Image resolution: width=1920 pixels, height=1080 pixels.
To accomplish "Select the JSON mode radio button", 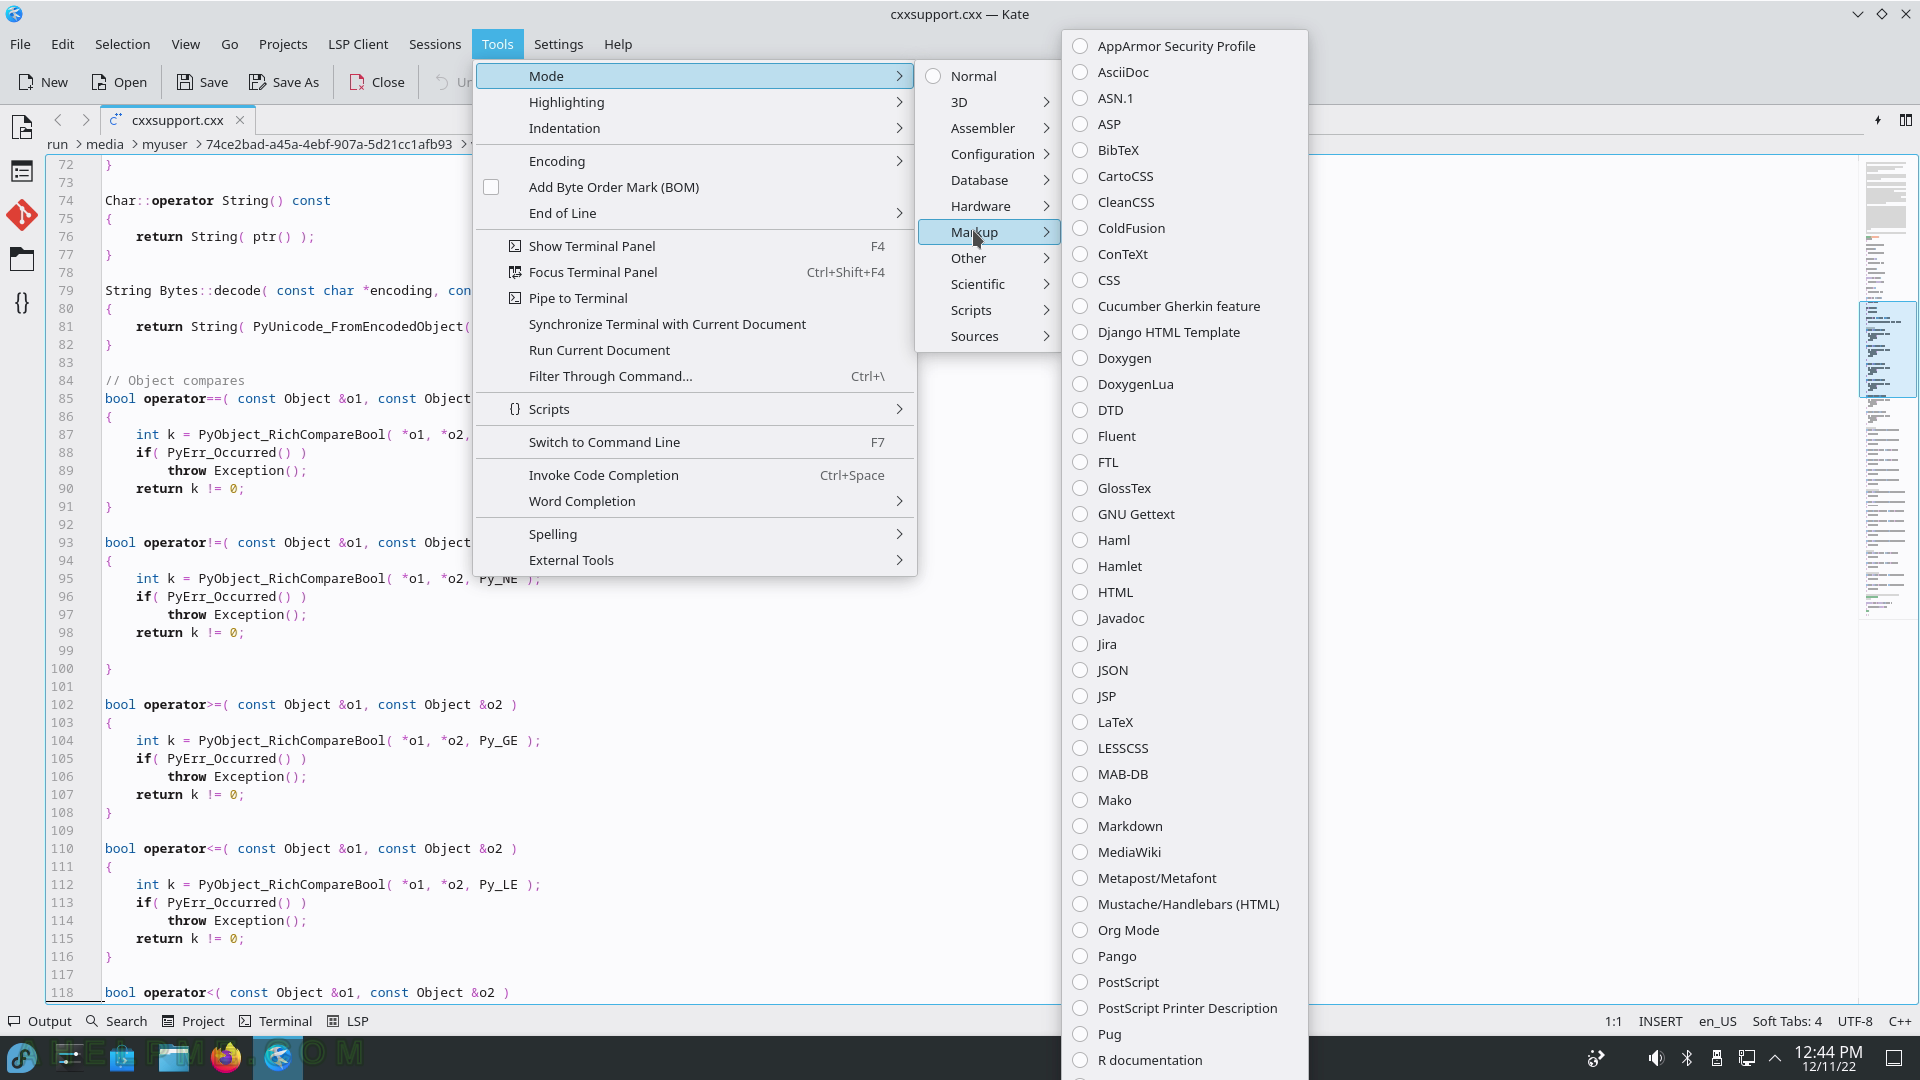I will (1080, 670).
